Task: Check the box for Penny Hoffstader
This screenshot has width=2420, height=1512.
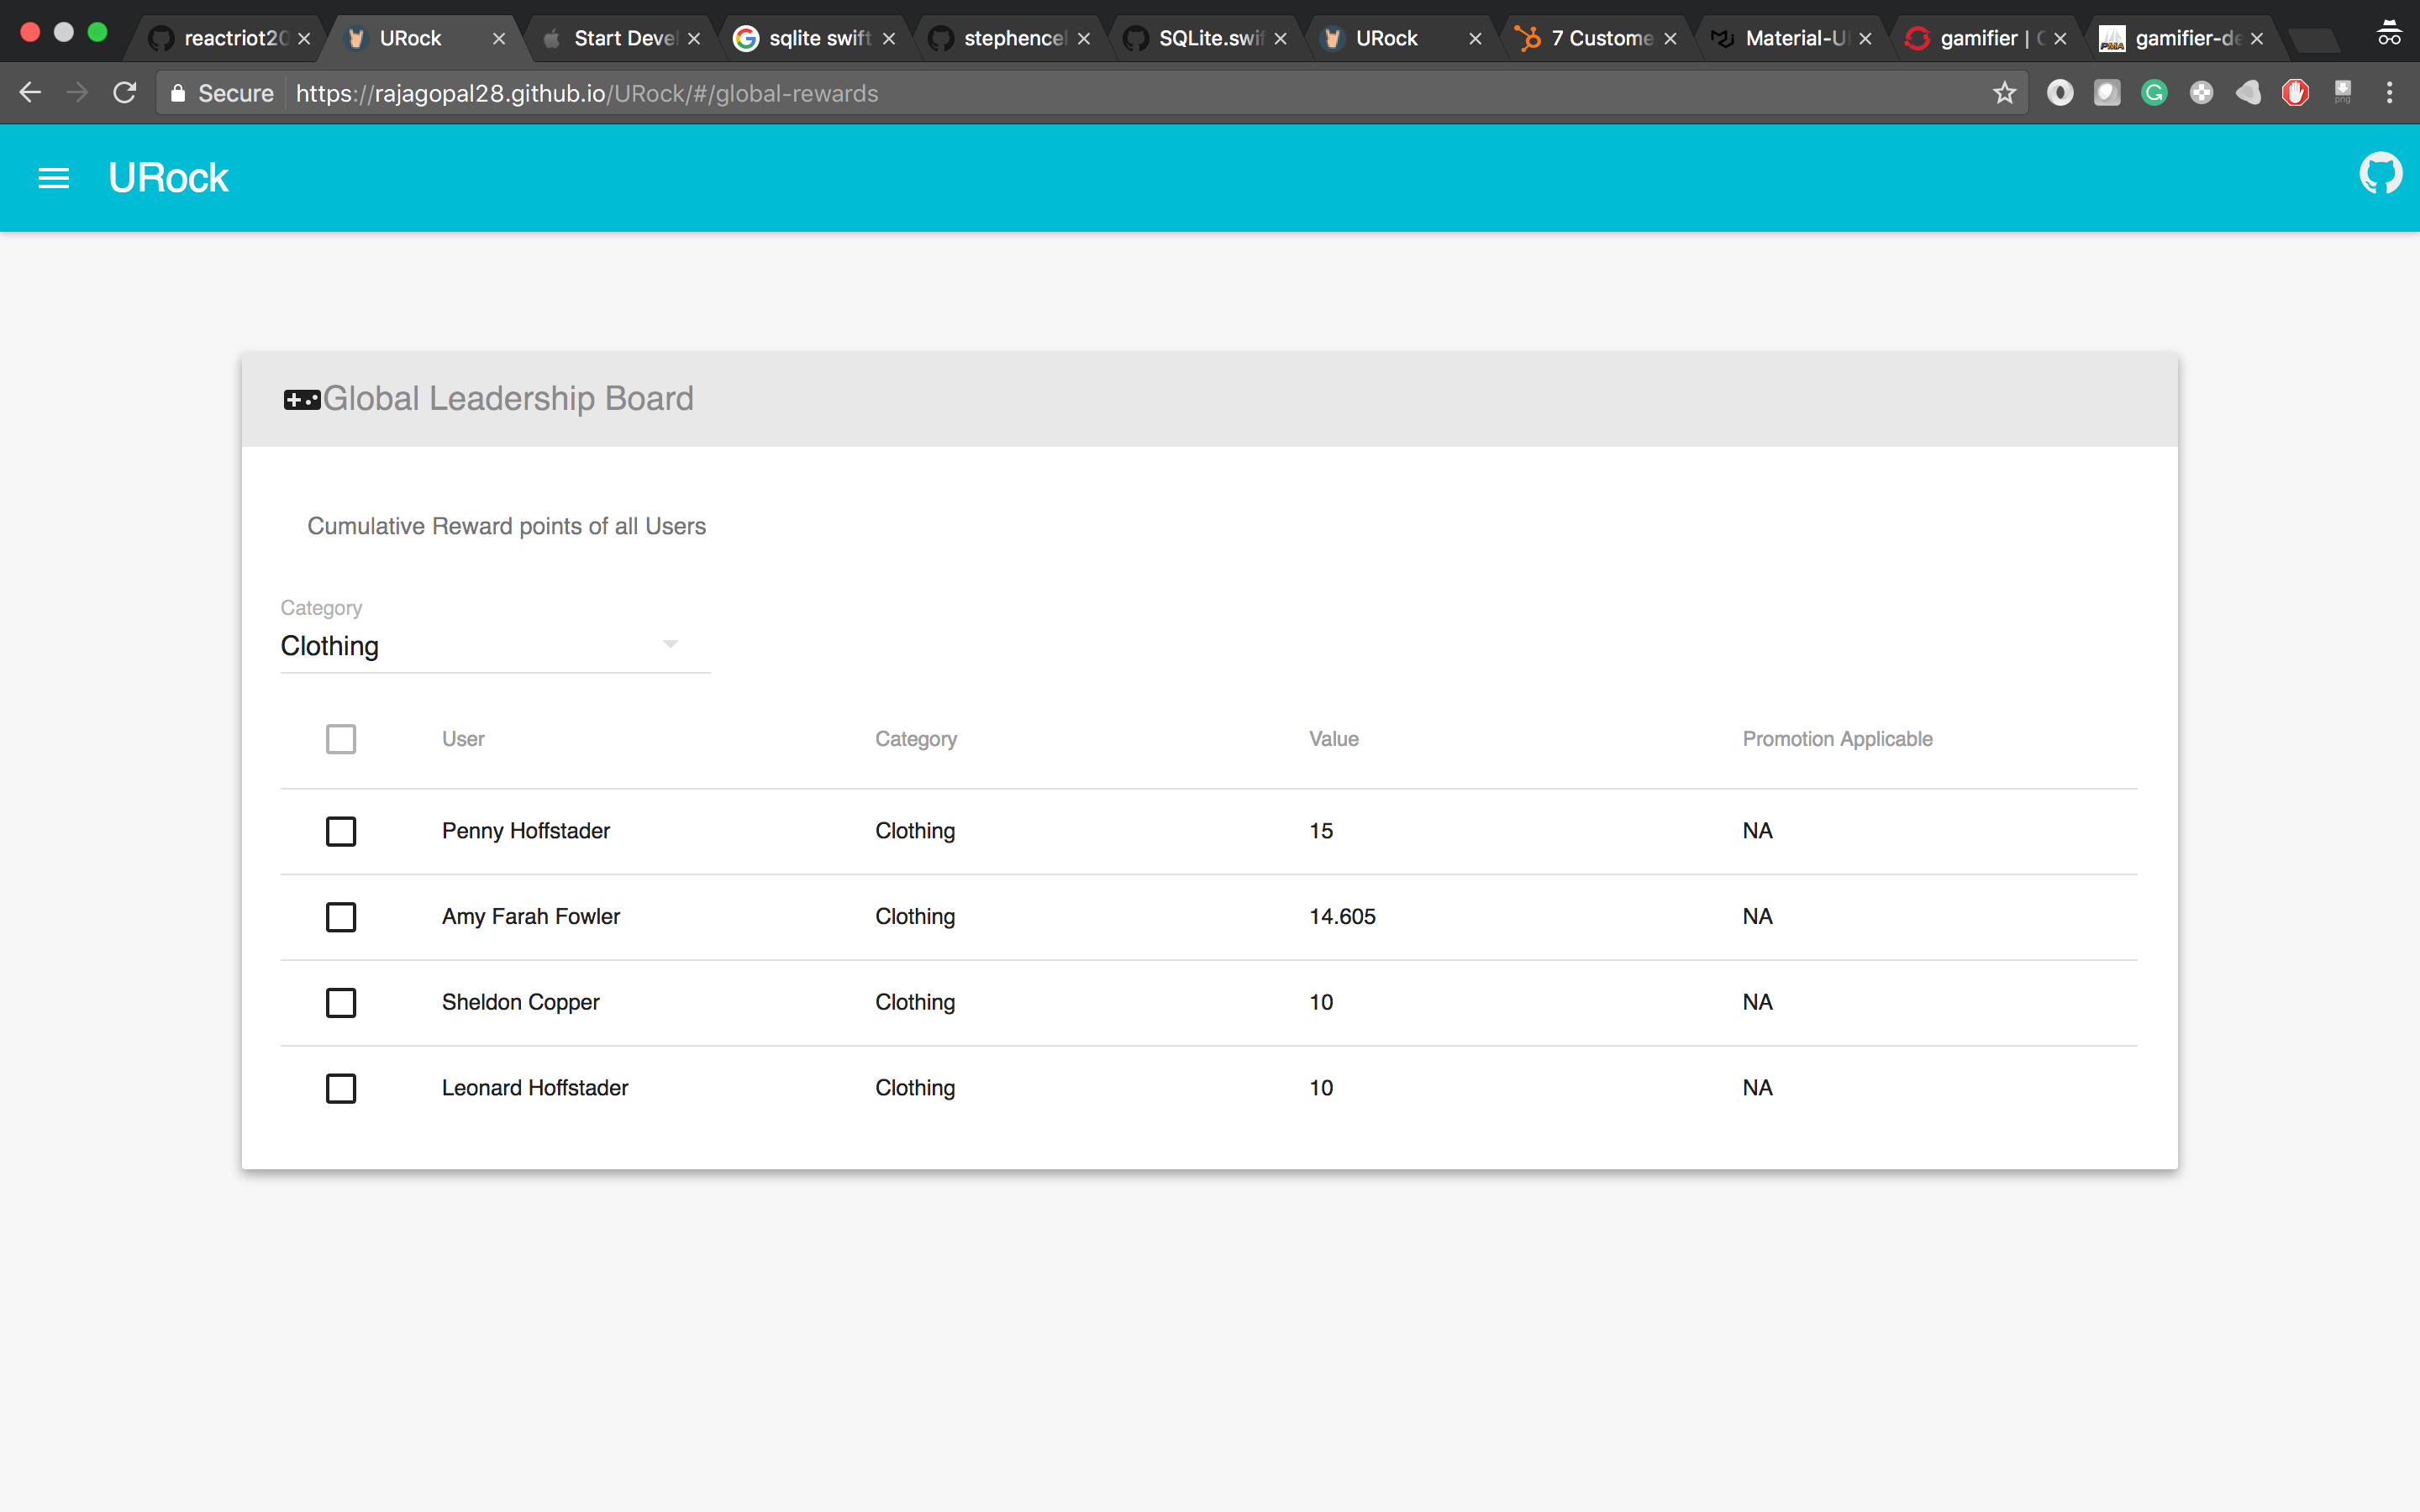Action: pyautogui.click(x=341, y=831)
